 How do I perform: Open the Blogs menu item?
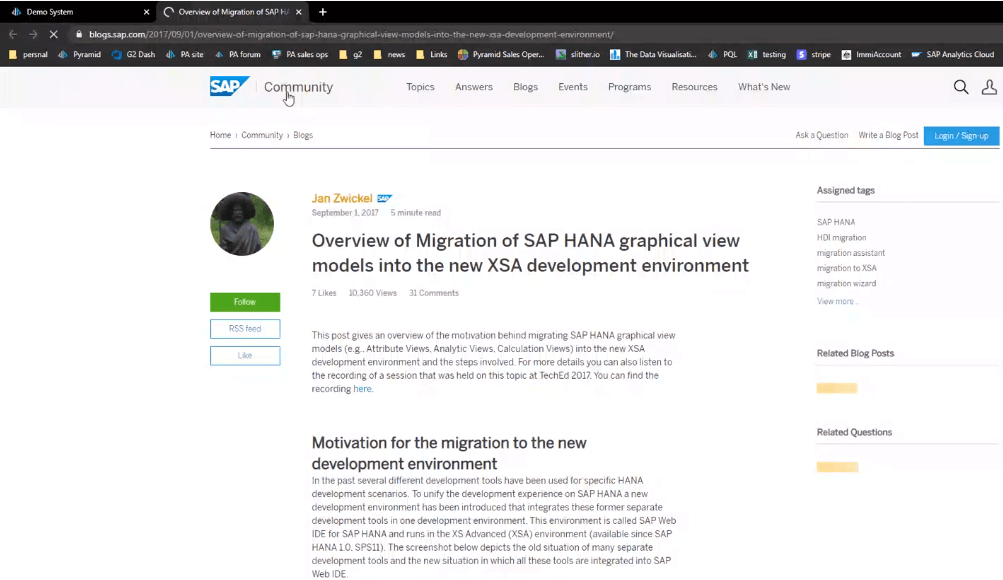click(x=525, y=87)
